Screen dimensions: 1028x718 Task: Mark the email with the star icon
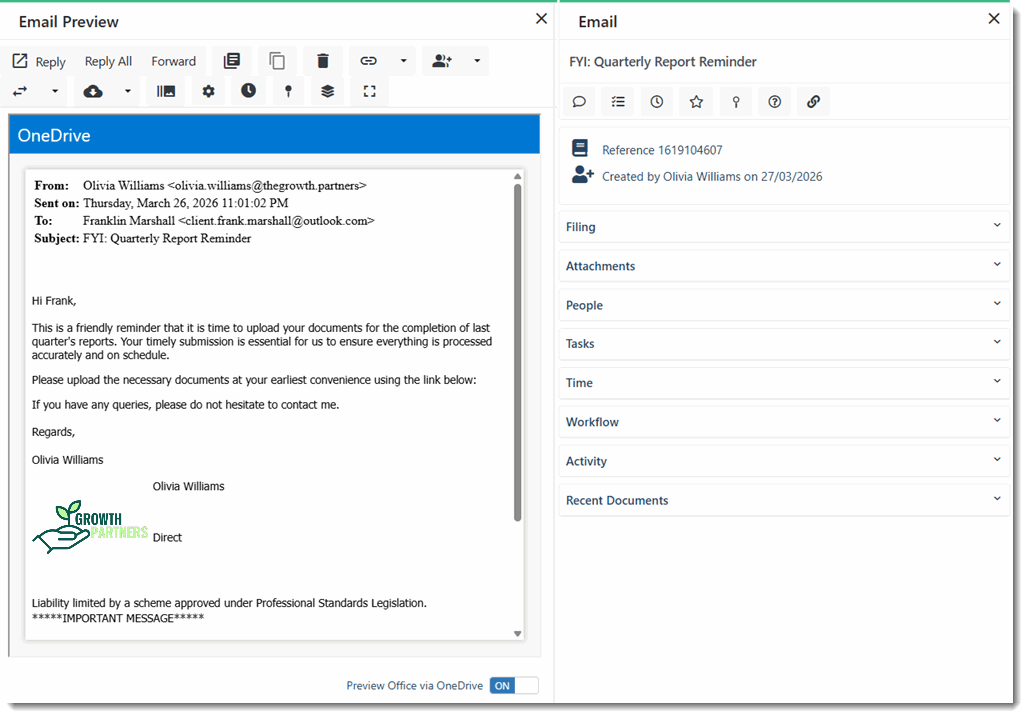pos(696,102)
